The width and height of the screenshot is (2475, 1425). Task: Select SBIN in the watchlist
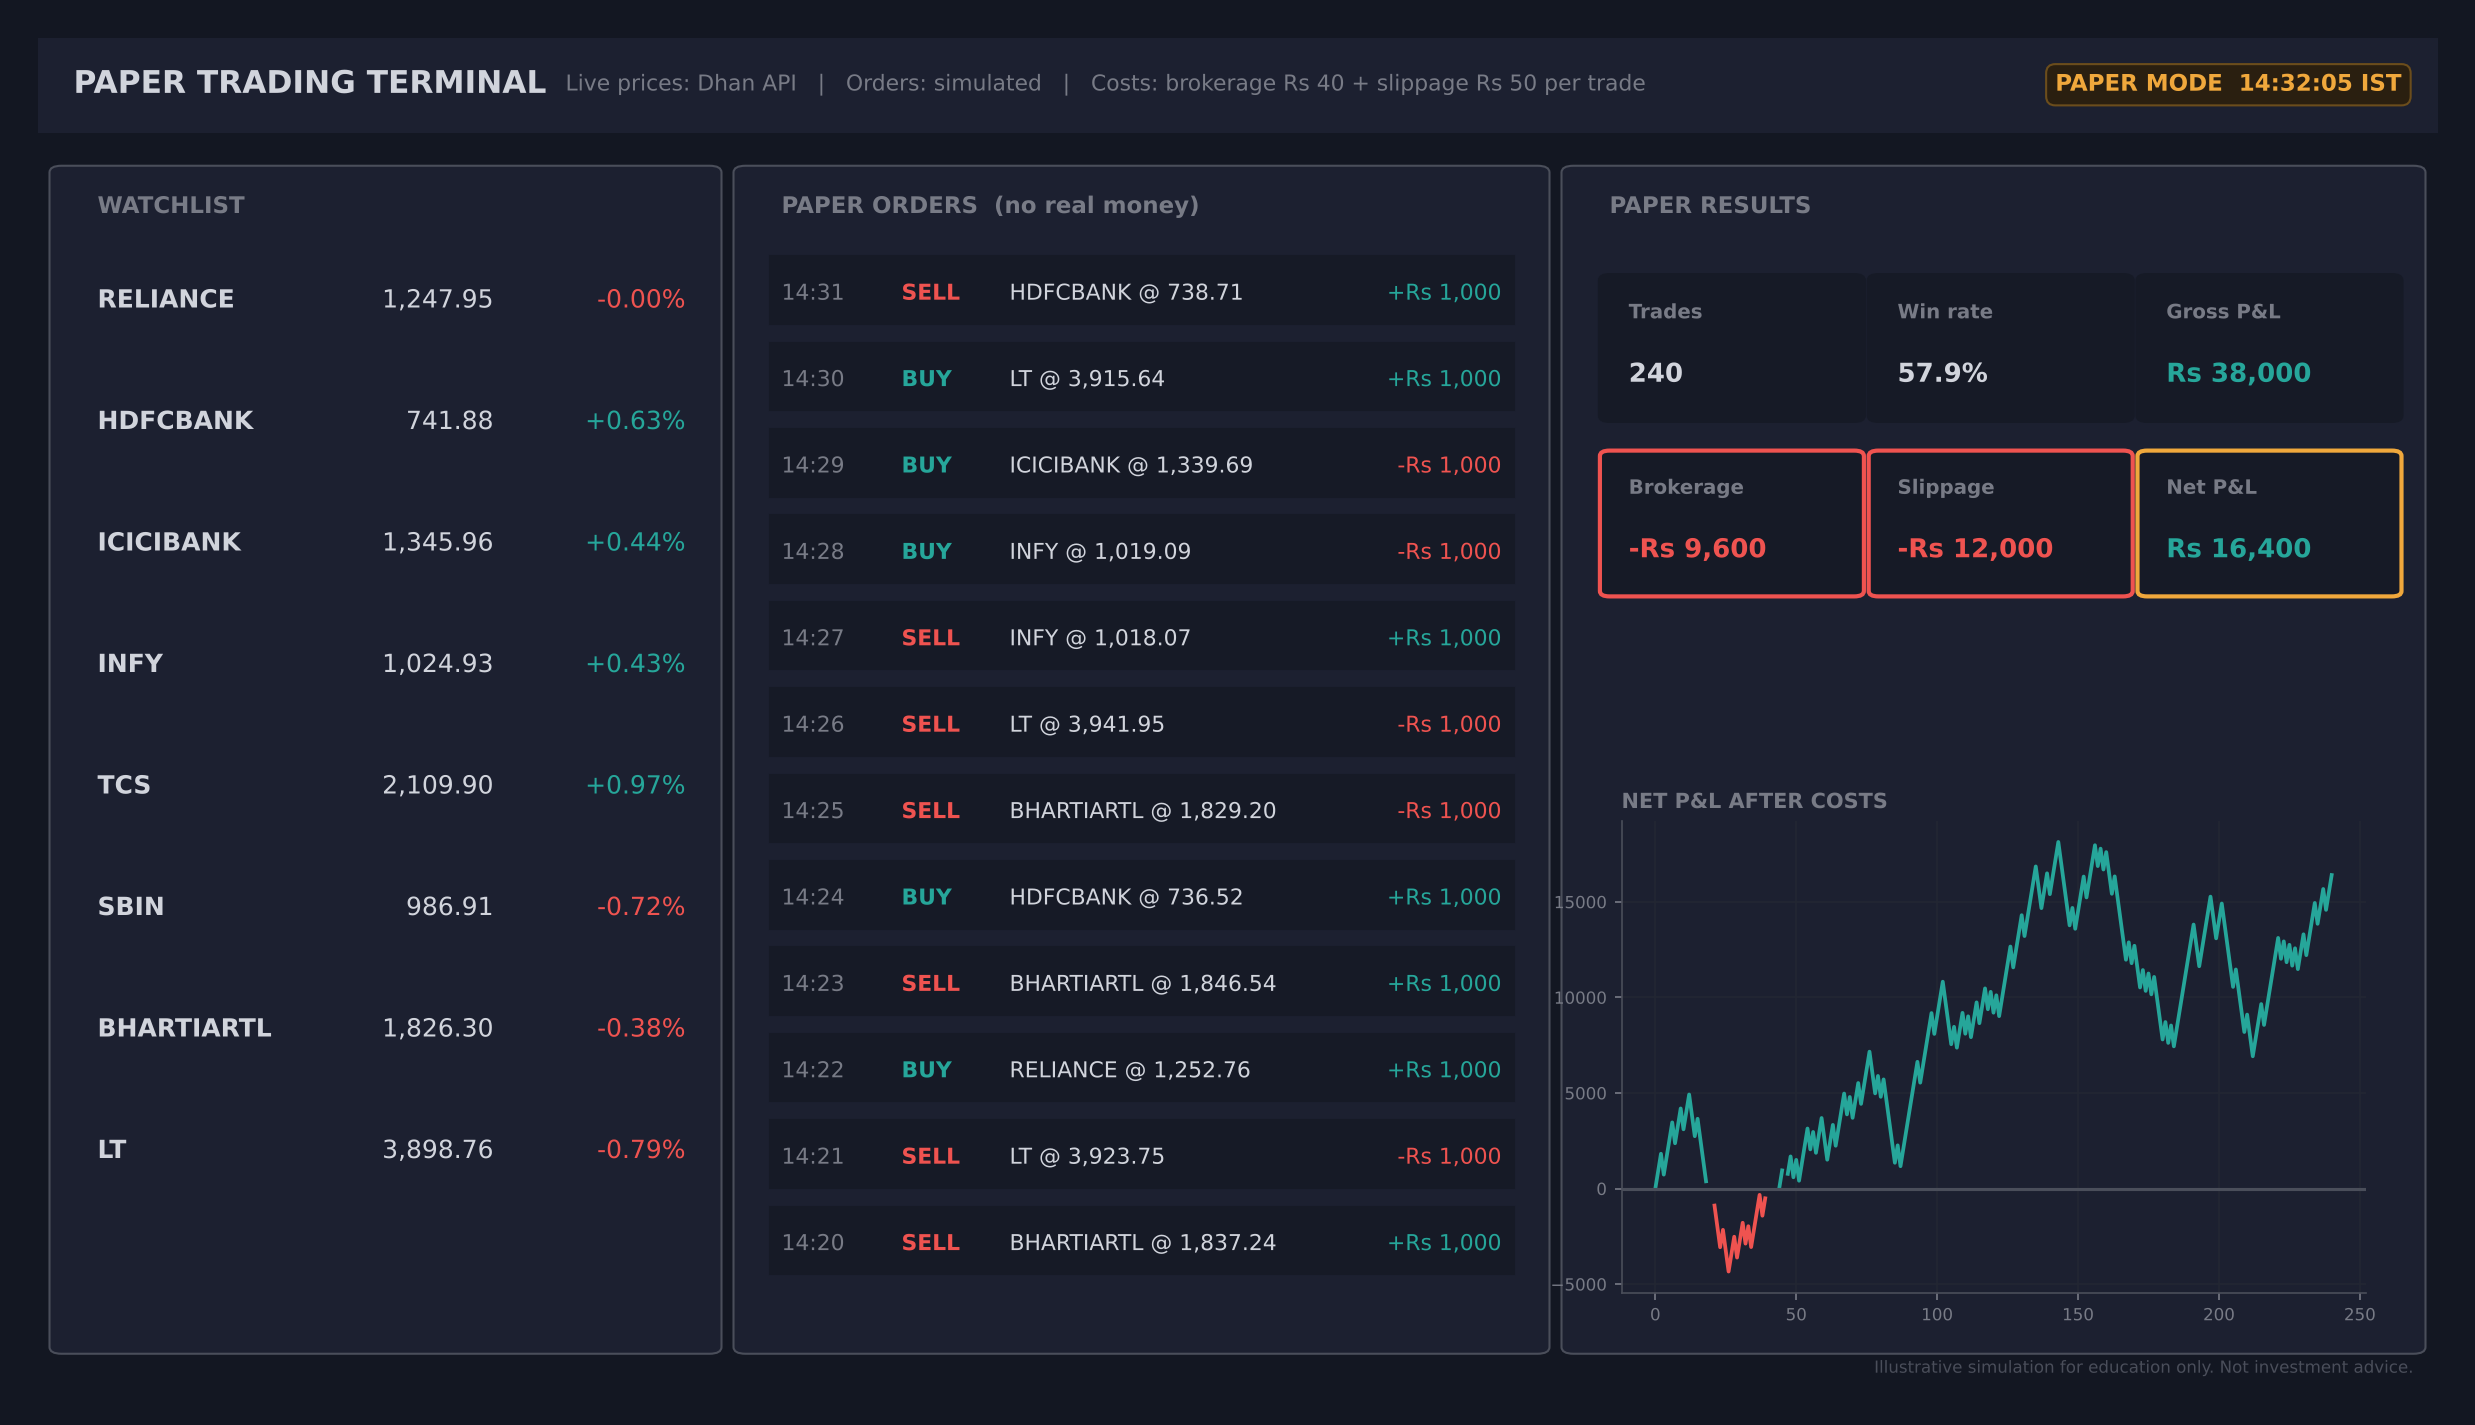pyautogui.click(x=130, y=907)
